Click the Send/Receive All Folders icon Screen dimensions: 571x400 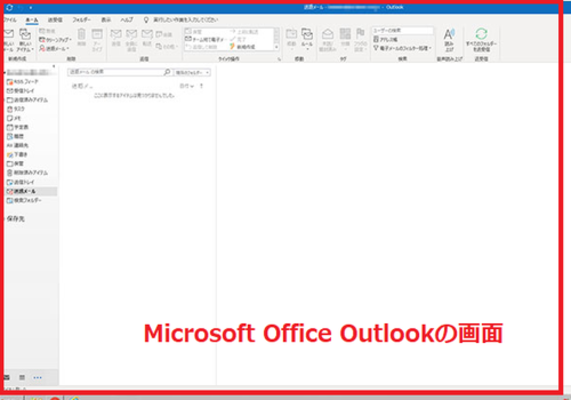click(x=481, y=34)
